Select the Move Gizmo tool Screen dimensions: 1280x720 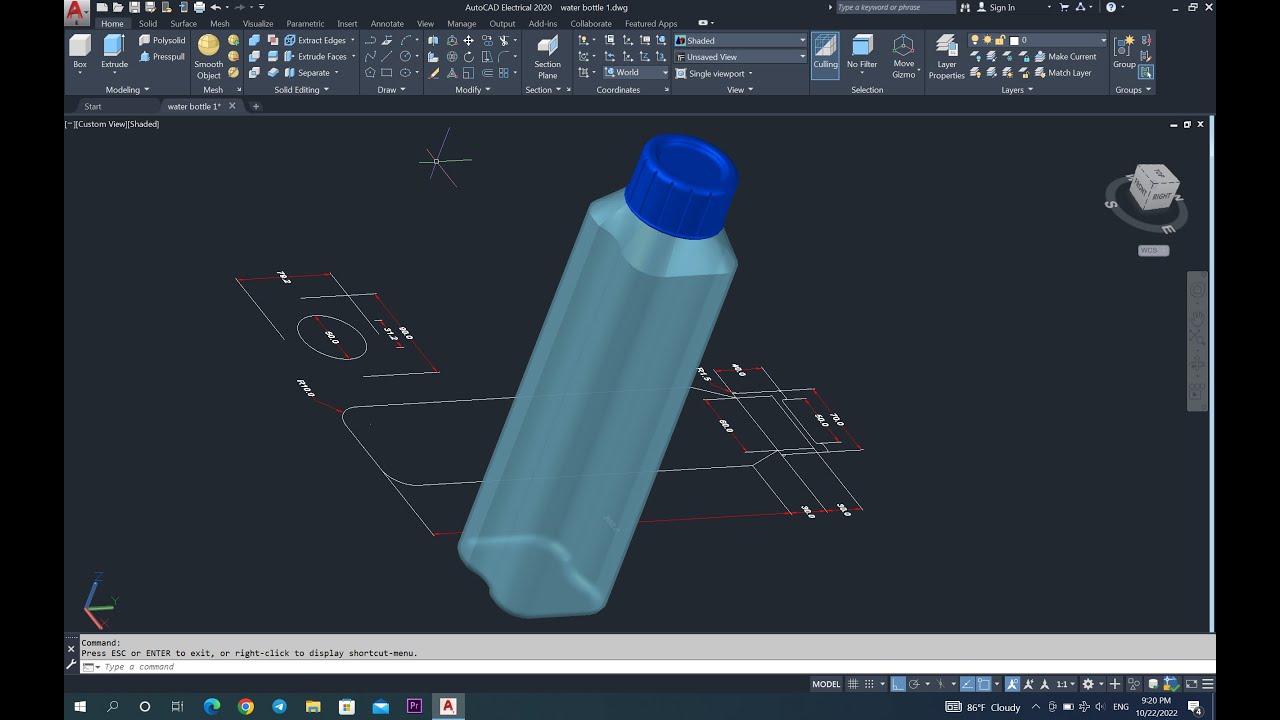tap(903, 57)
